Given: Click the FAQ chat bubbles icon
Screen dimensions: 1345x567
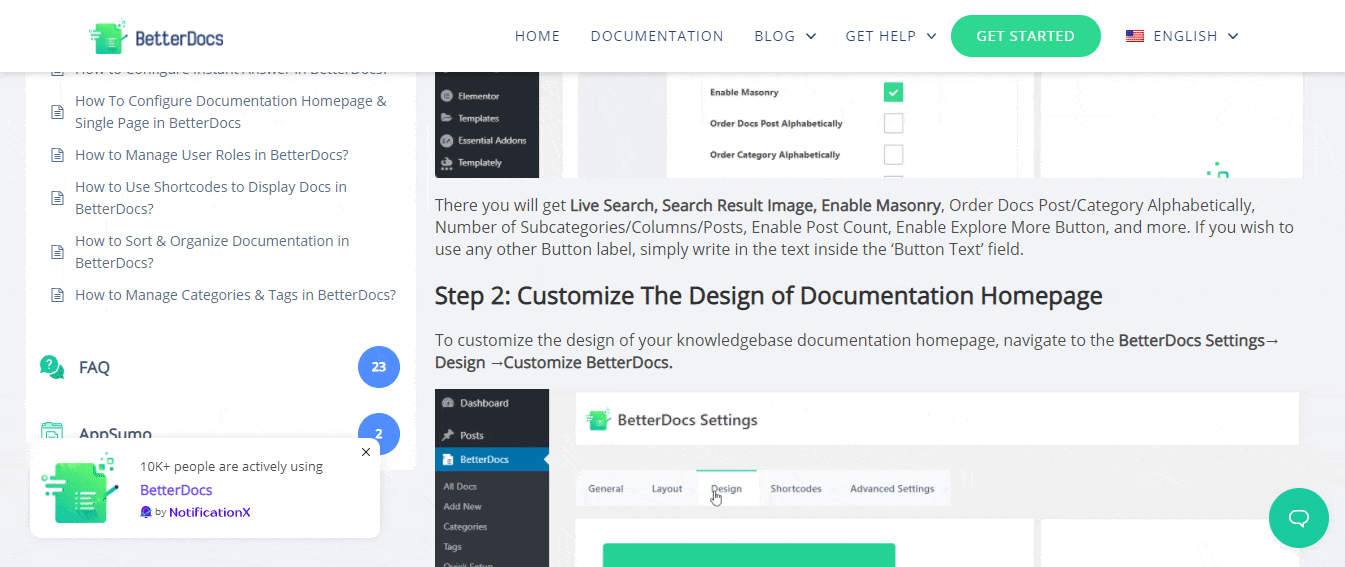Looking at the screenshot, I should pos(52,367).
